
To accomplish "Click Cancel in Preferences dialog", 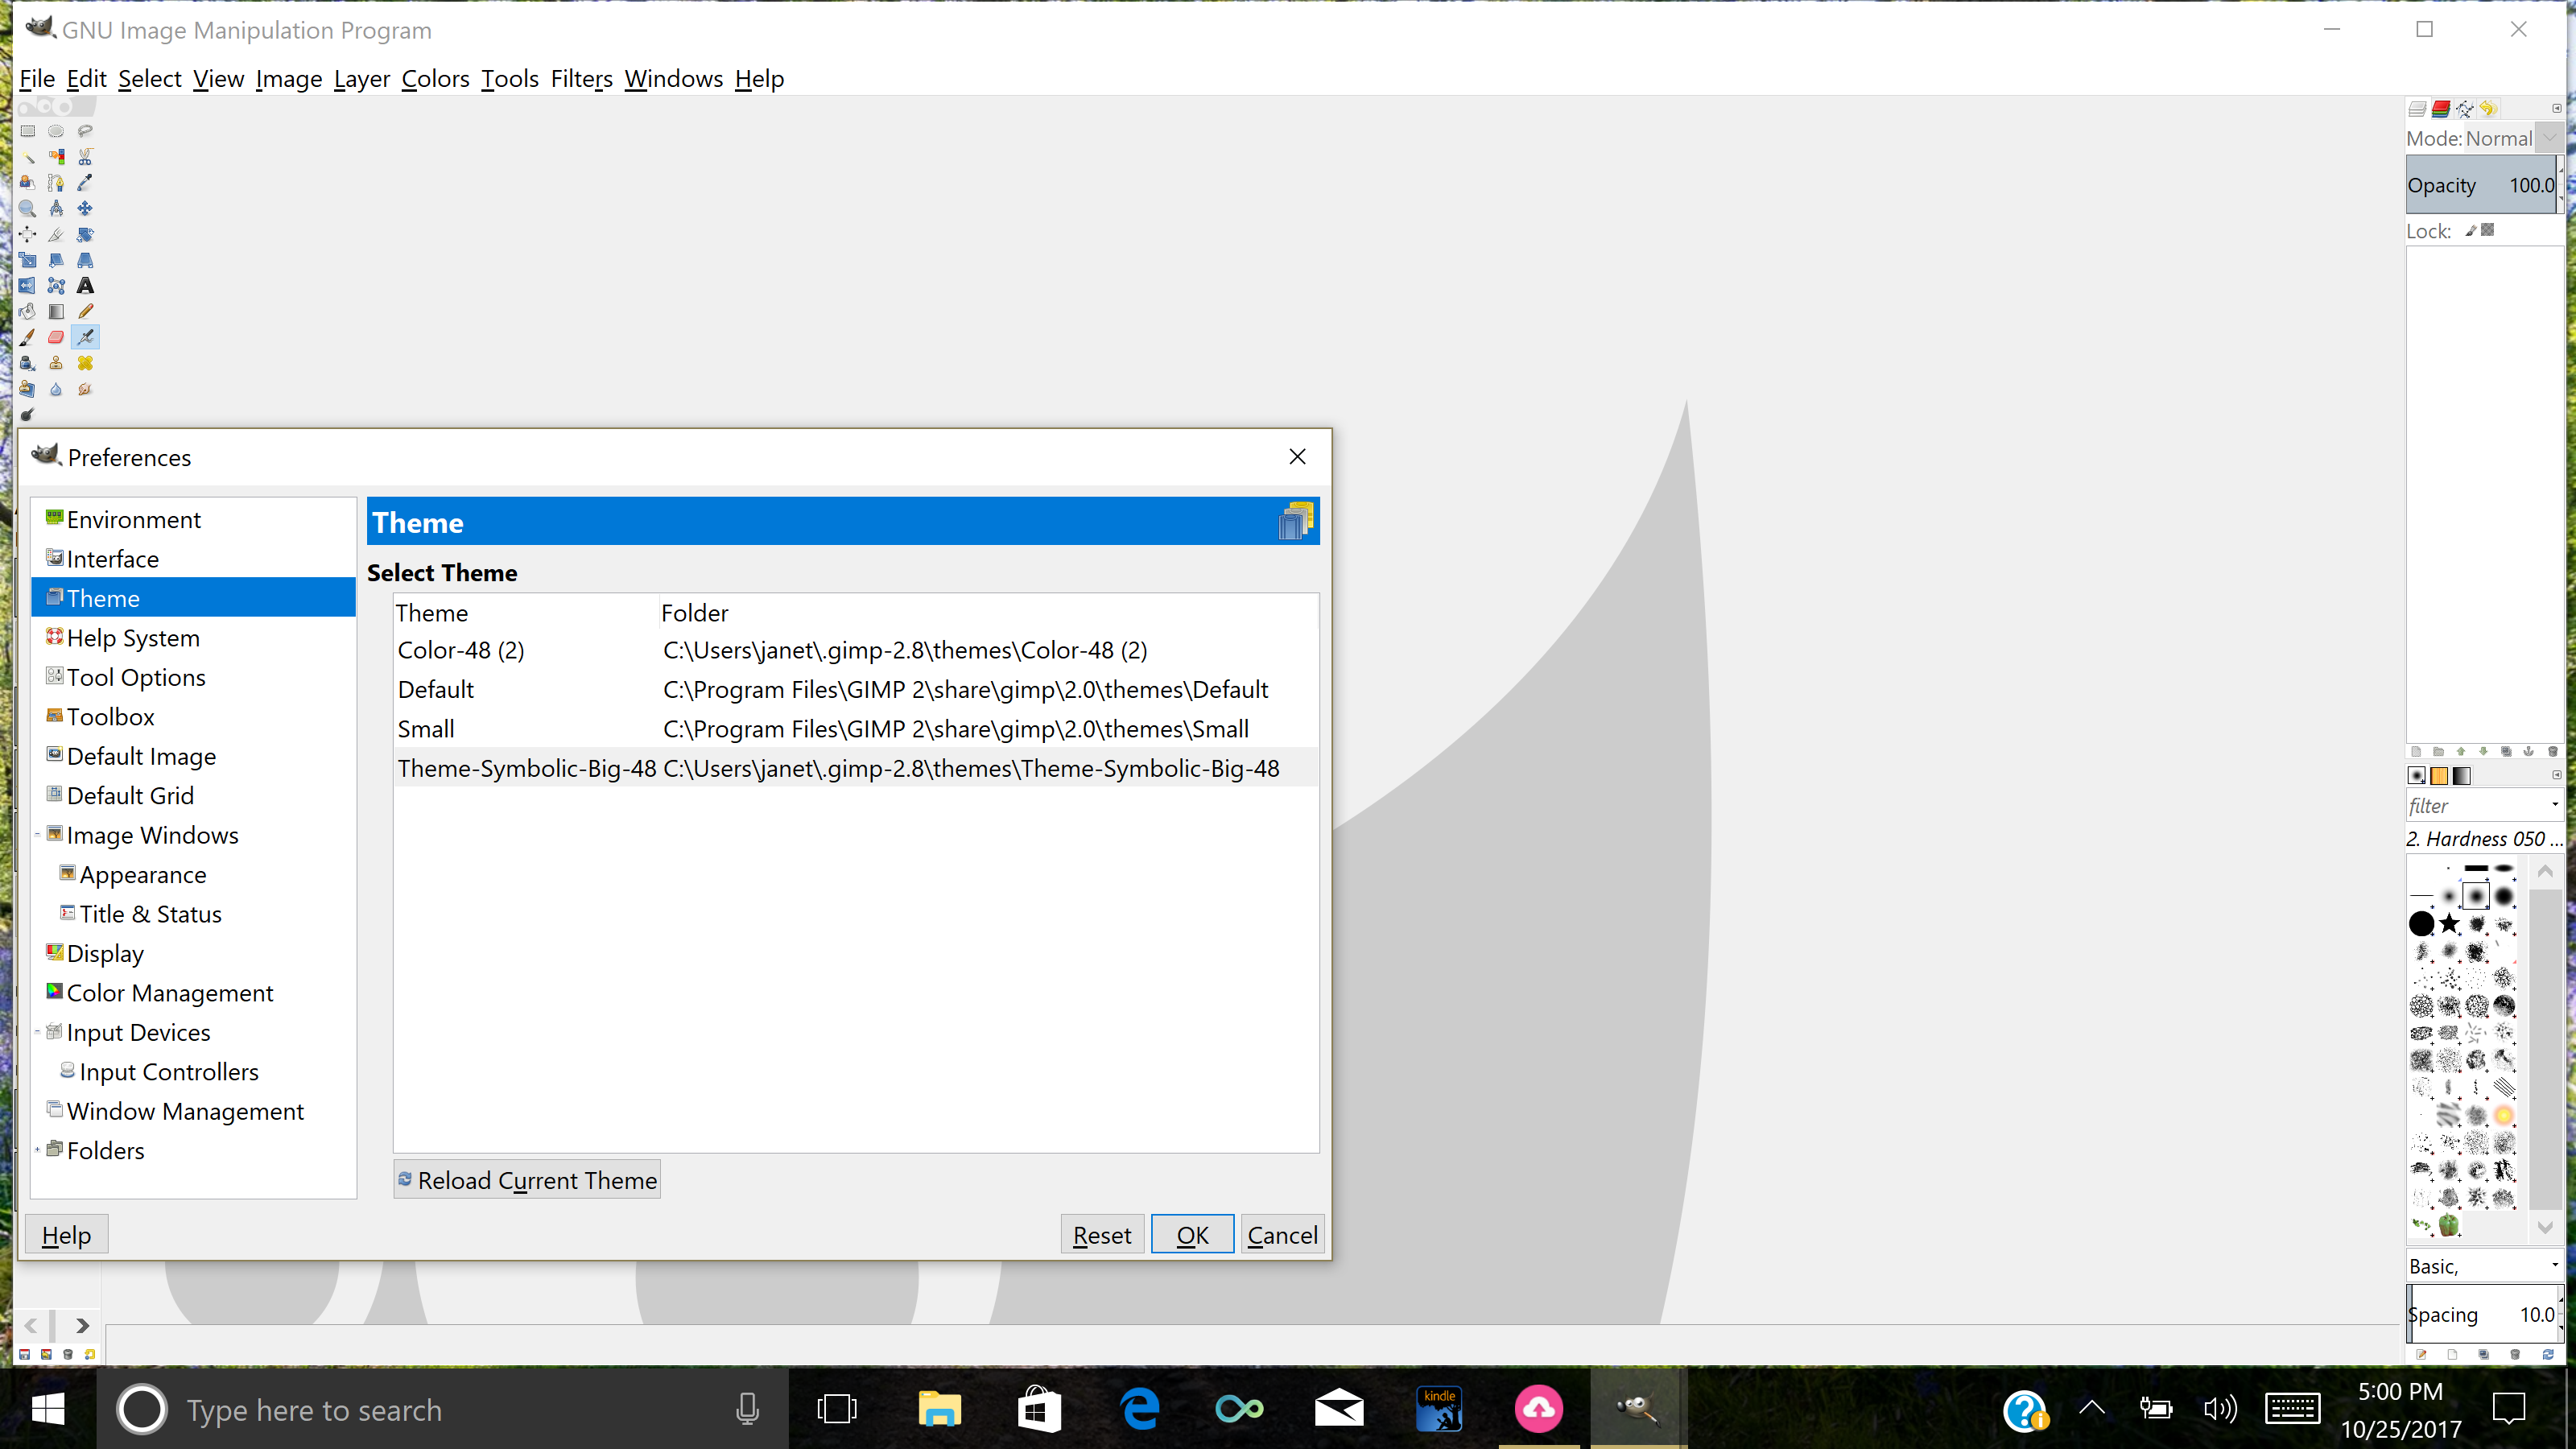I will pyautogui.click(x=1282, y=1235).
